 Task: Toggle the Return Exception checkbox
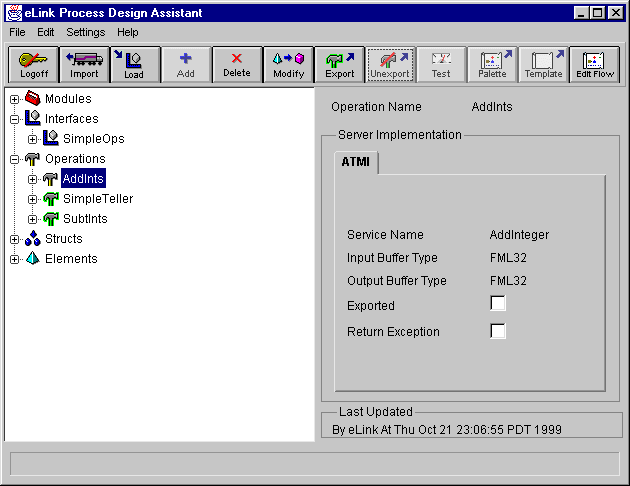498,331
